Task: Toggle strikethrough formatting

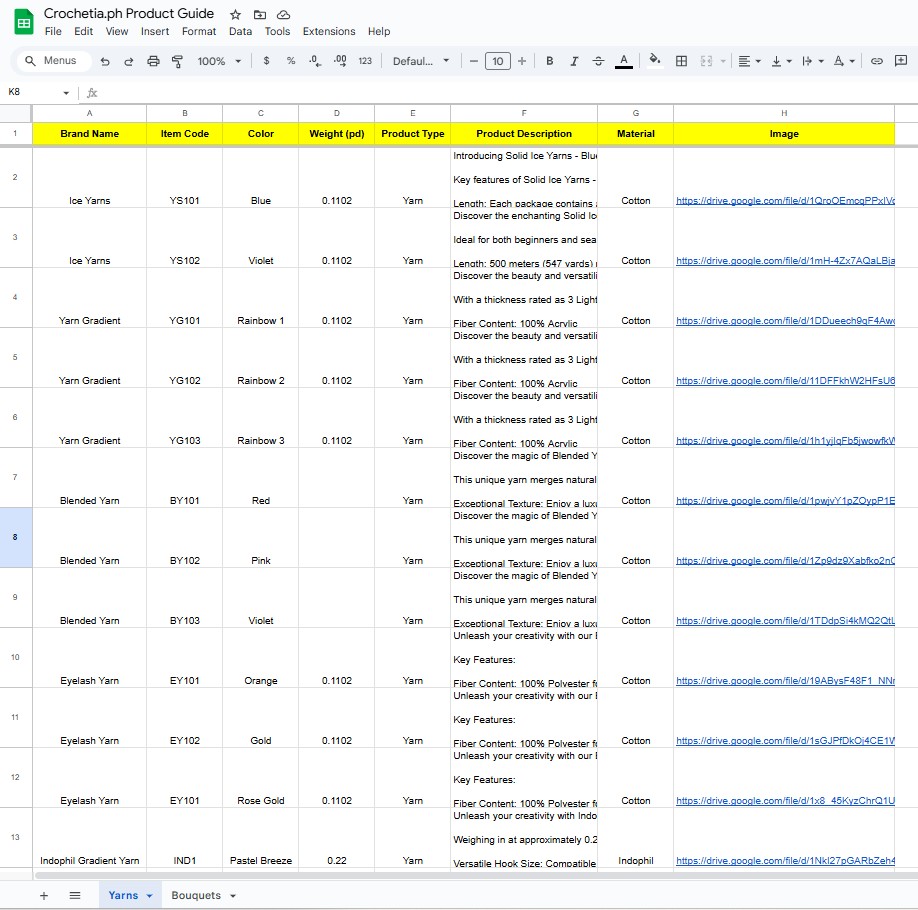Action: click(x=598, y=60)
